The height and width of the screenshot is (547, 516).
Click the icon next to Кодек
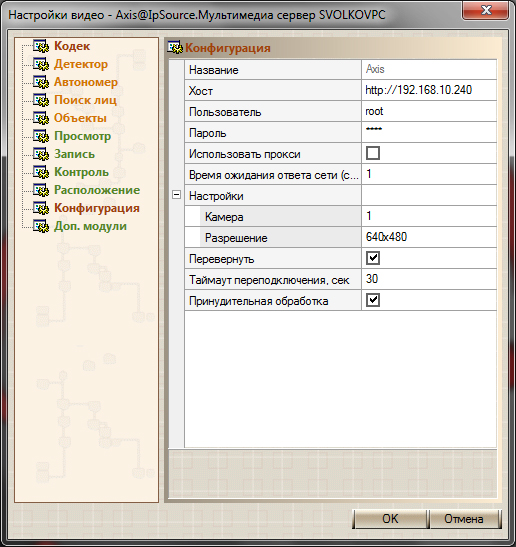(41, 46)
